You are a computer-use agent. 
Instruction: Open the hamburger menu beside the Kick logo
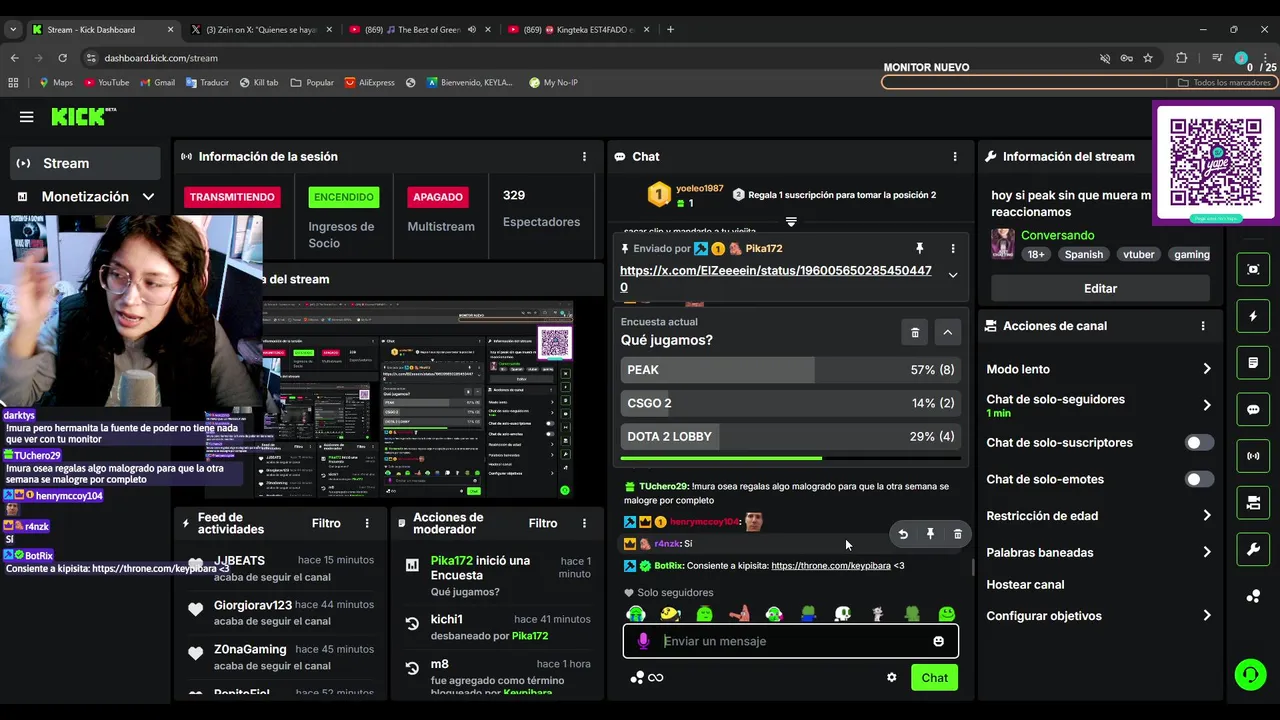[x=27, y=117]
